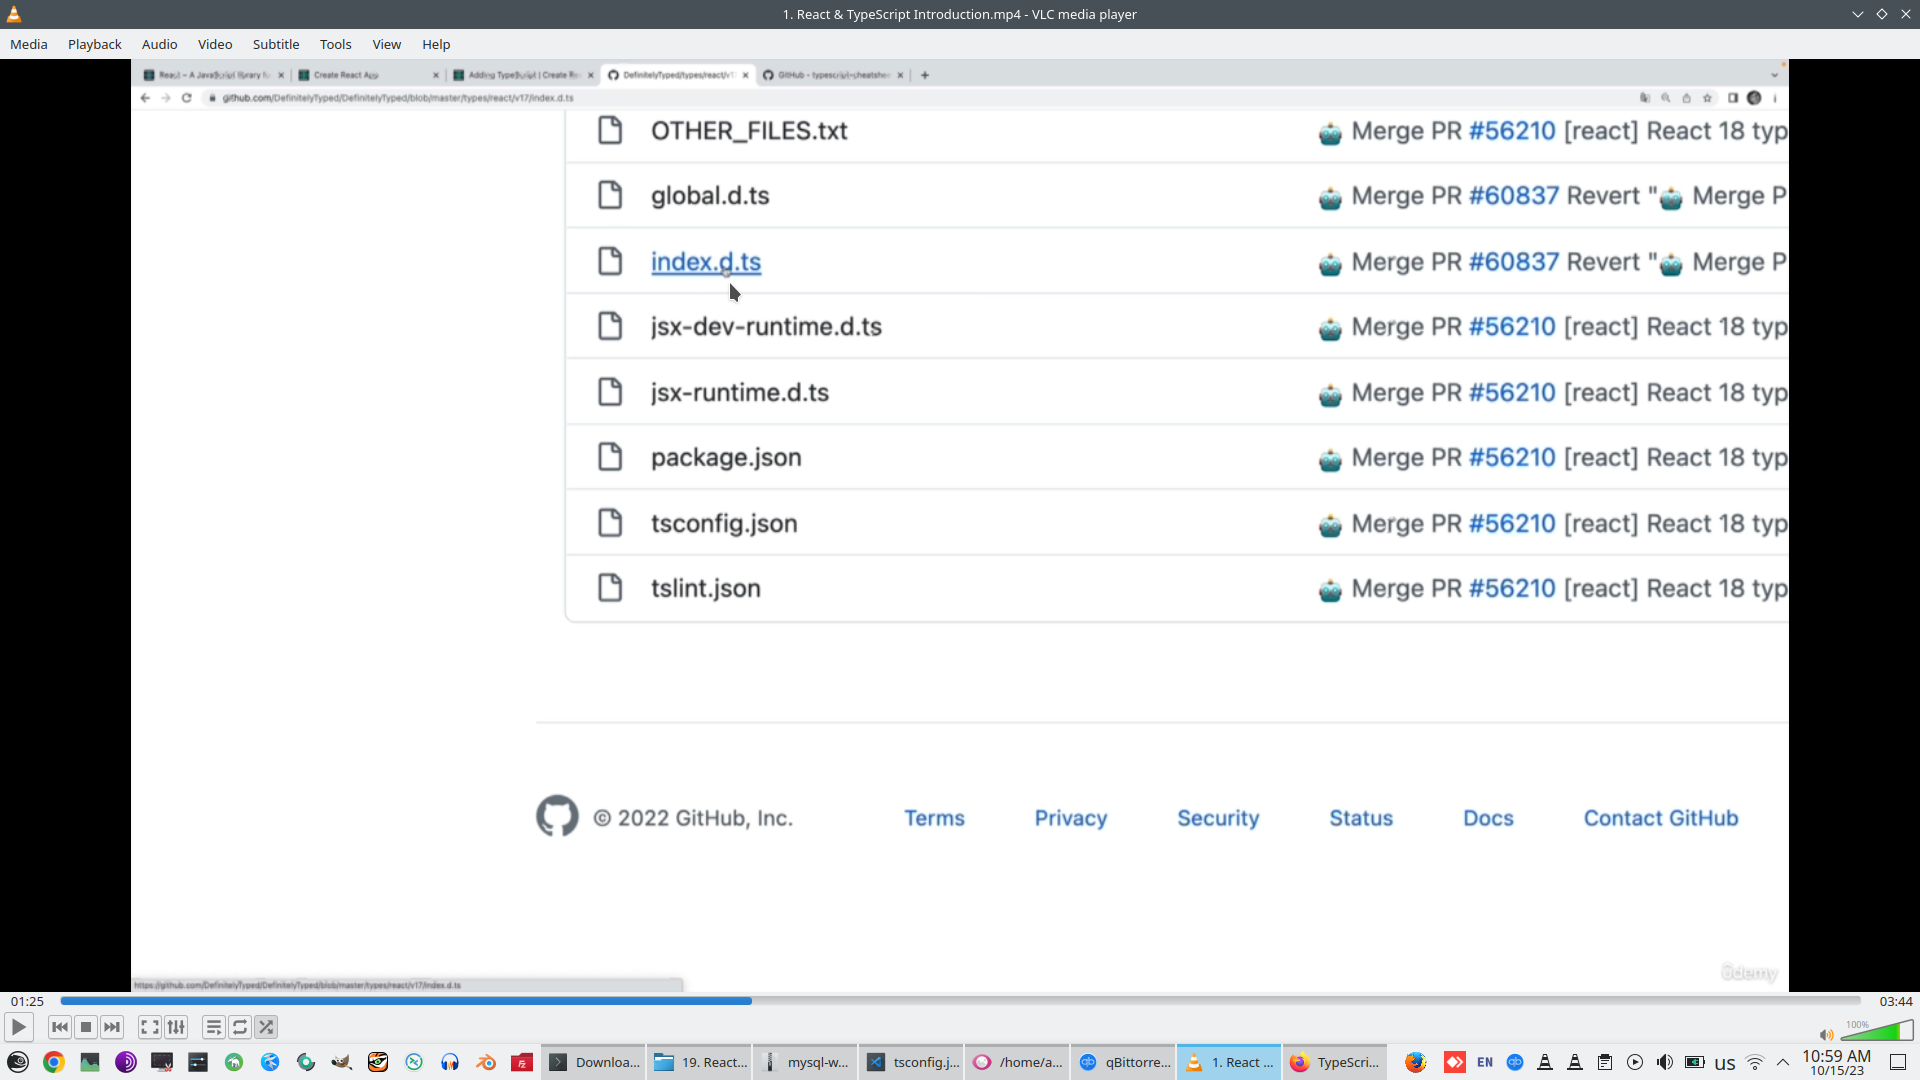Image resolution: width=1920 pixels, height=1080 pixels.
Task: Open the Media menu
Action: tap(29, 44)
